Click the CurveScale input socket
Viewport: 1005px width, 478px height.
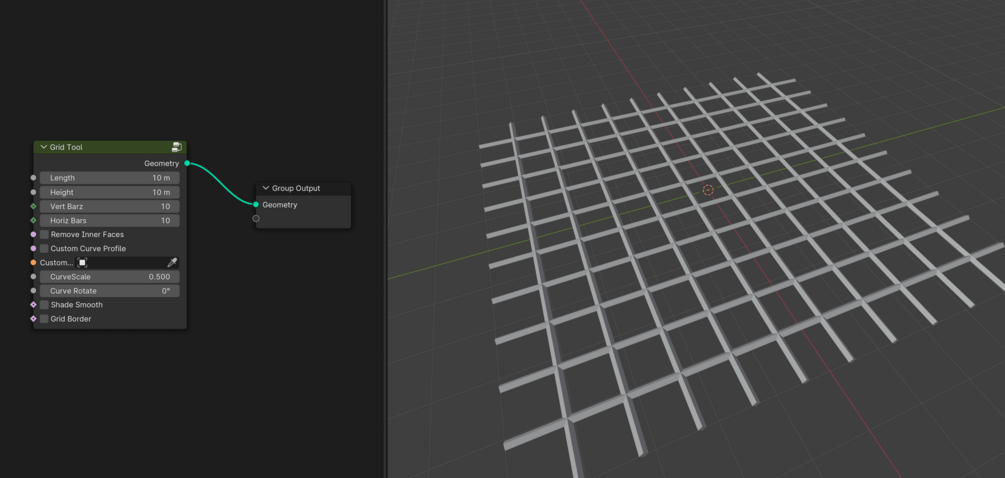click(x=33, y=277)
